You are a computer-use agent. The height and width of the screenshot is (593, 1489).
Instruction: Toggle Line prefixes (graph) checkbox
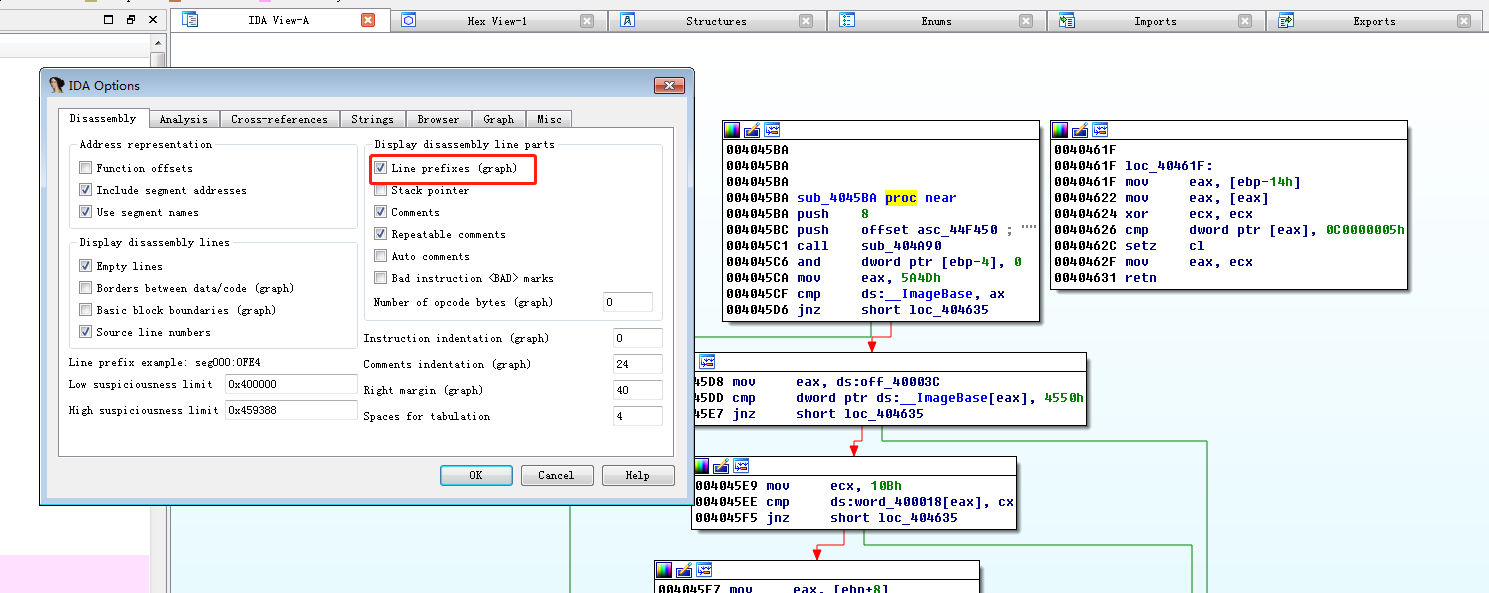click(380, 168)
